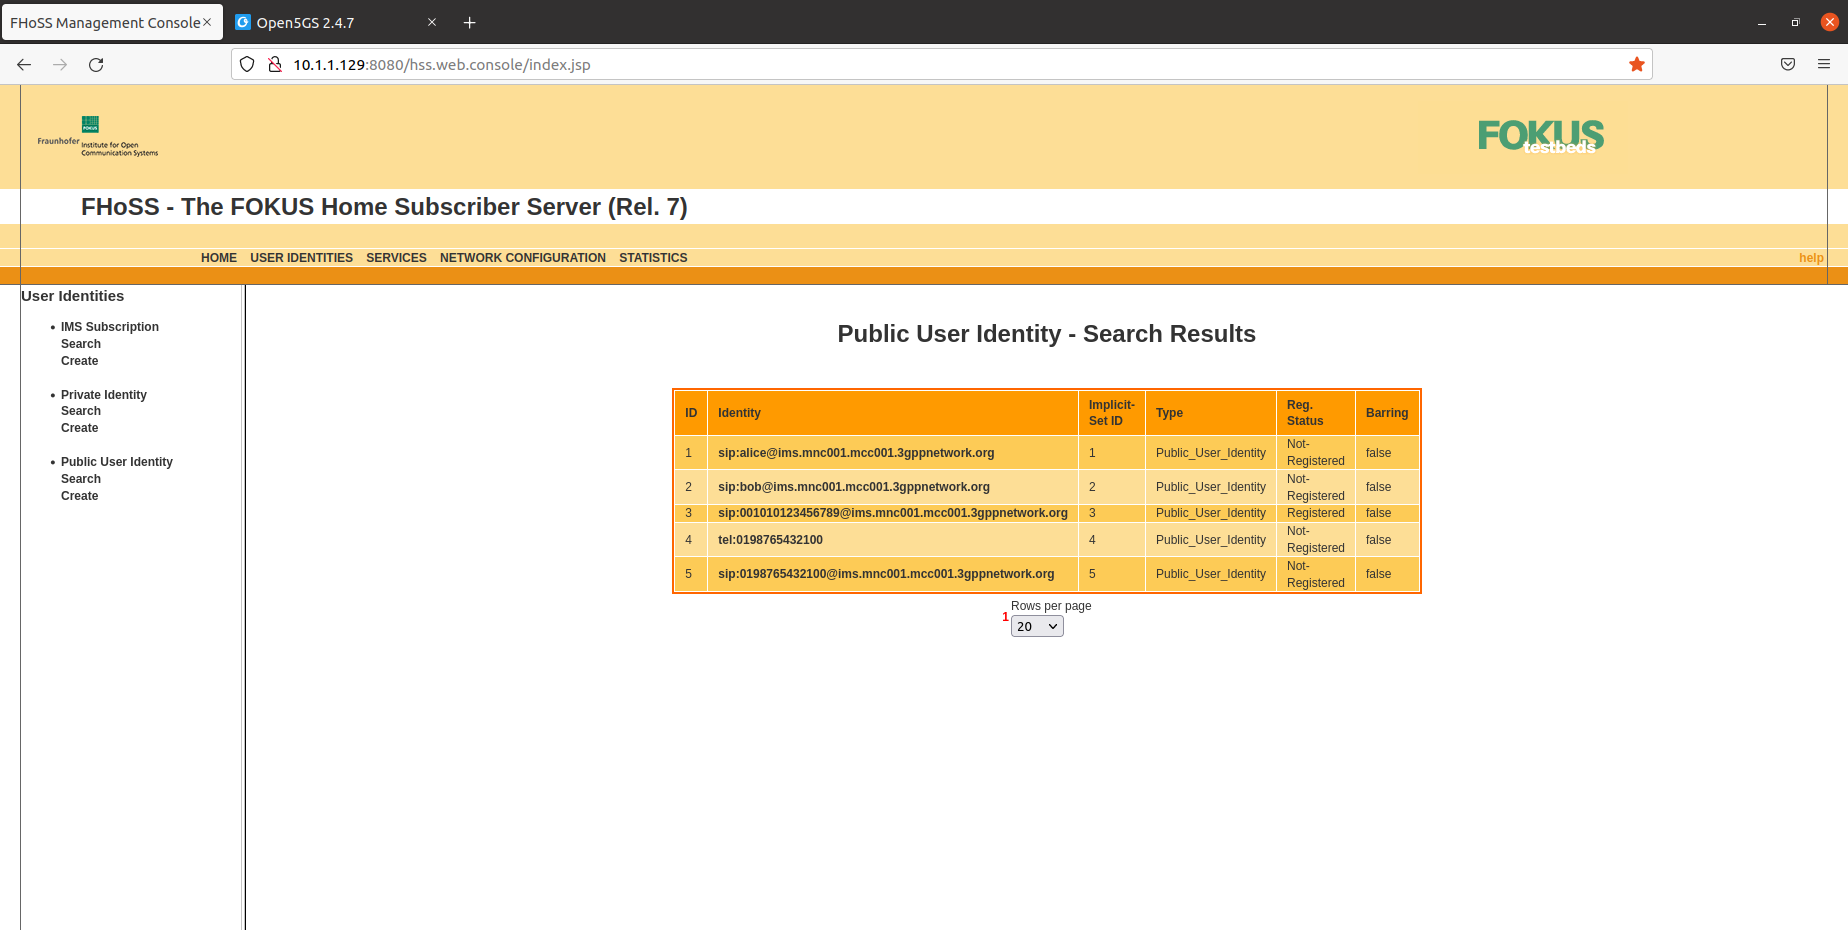Open the STATISTICS menu

pyautogui.click(x=653, y=257)
